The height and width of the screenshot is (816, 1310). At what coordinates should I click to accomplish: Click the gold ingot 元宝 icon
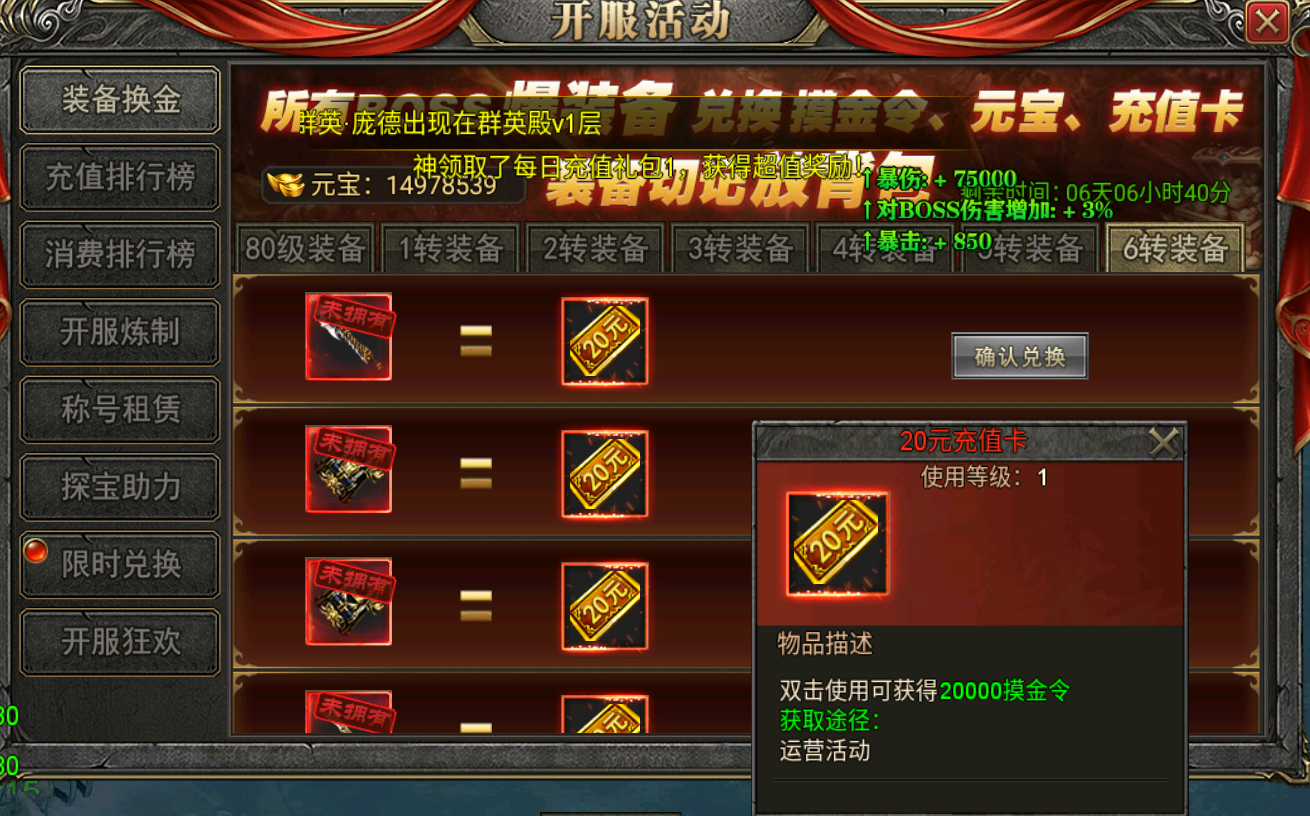285,185
